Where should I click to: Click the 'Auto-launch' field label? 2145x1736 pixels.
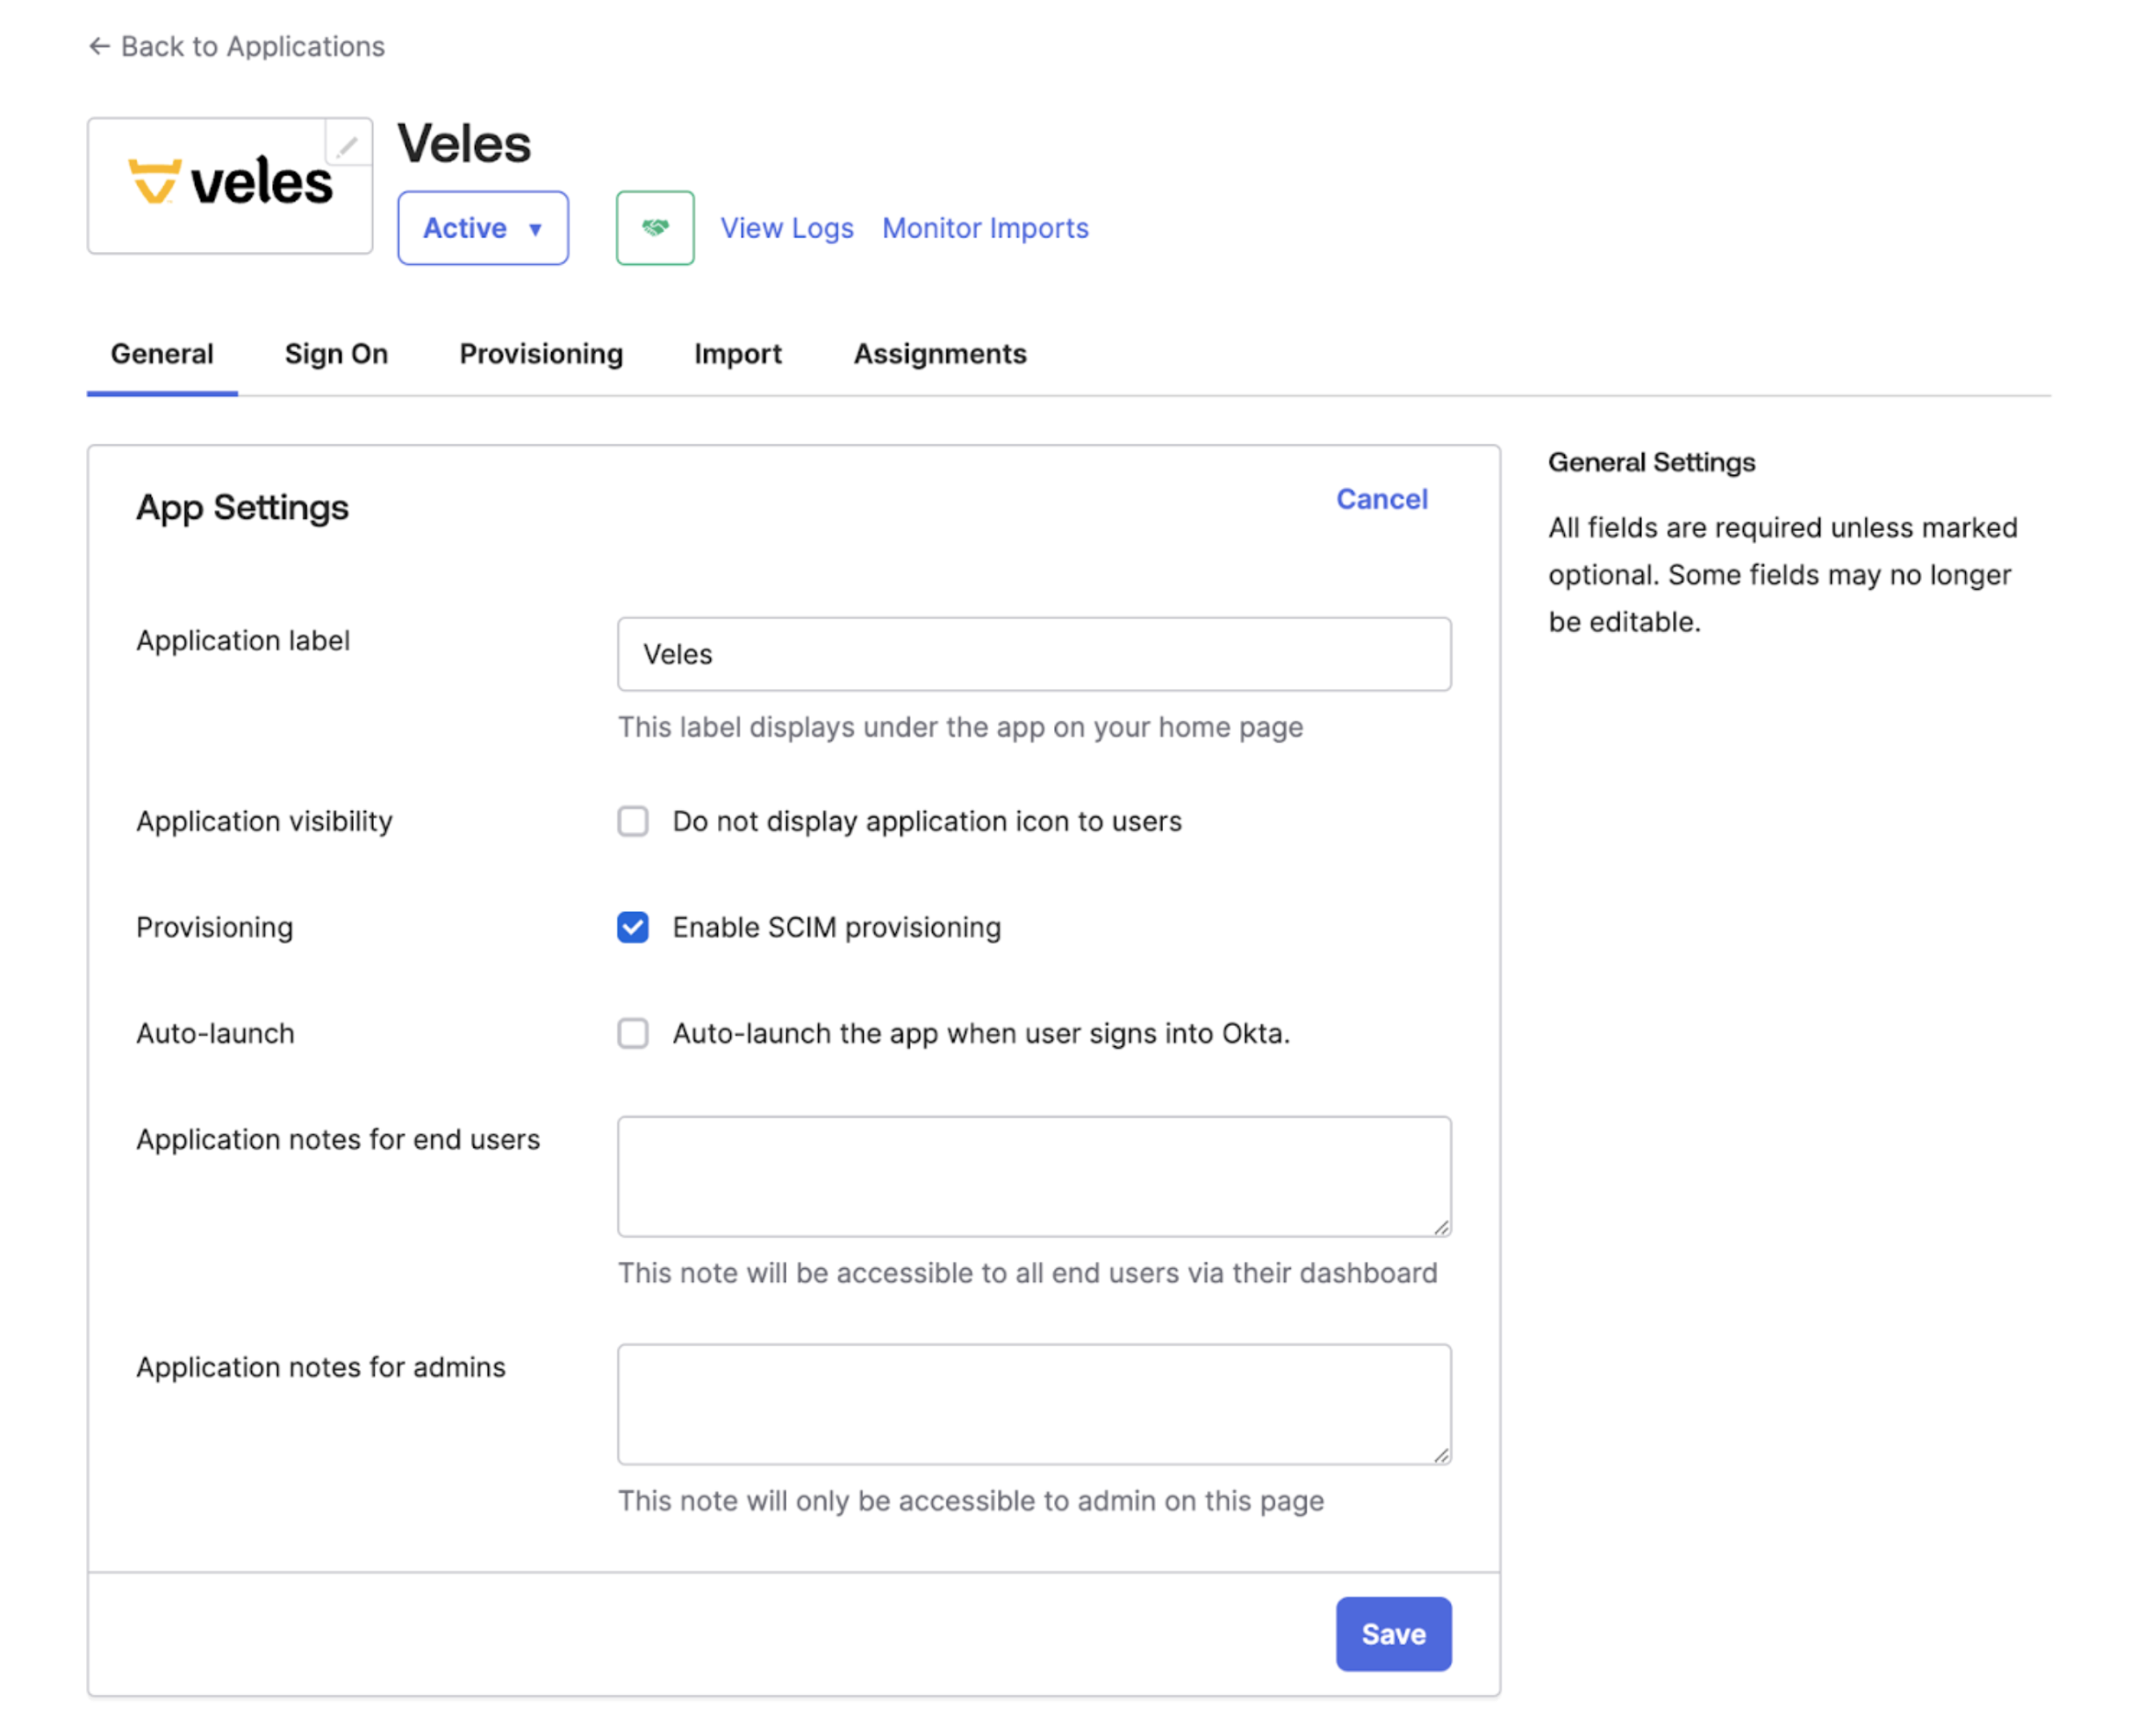tap(215, 1033)
